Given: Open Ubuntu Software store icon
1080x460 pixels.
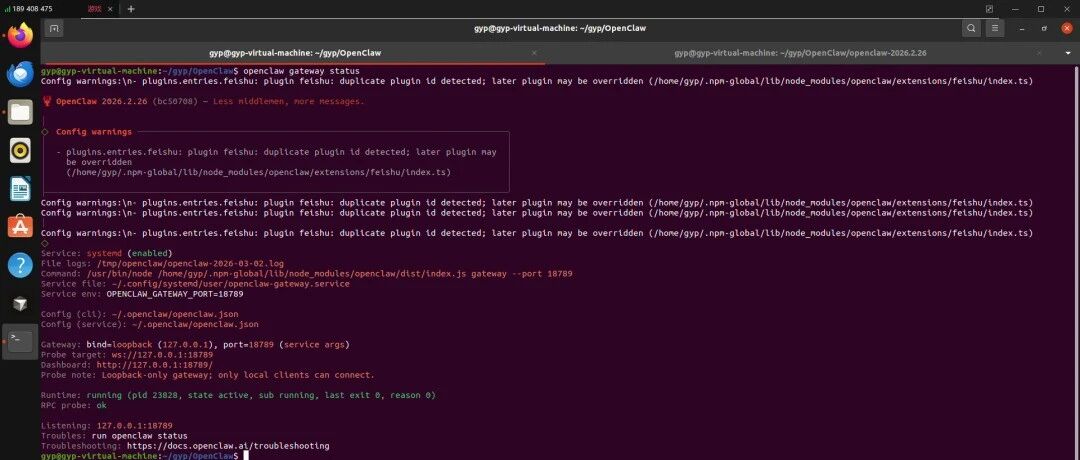Looking at the screenshot, I should [20, 227].
